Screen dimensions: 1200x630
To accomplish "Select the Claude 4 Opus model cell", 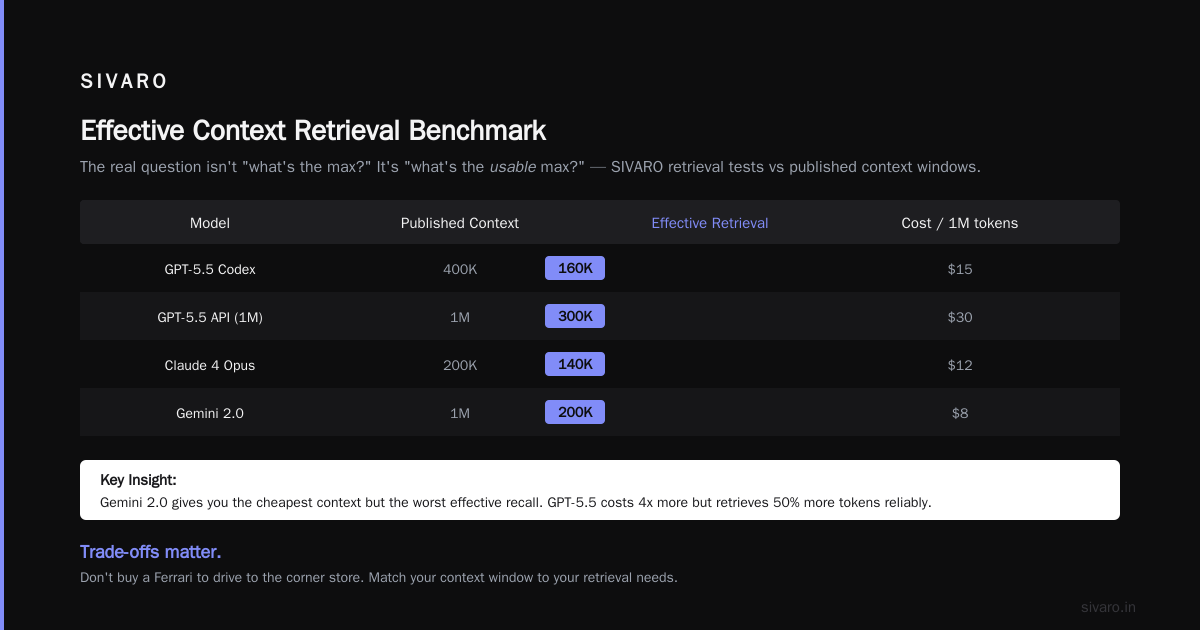I will click(x=210, y=365).
